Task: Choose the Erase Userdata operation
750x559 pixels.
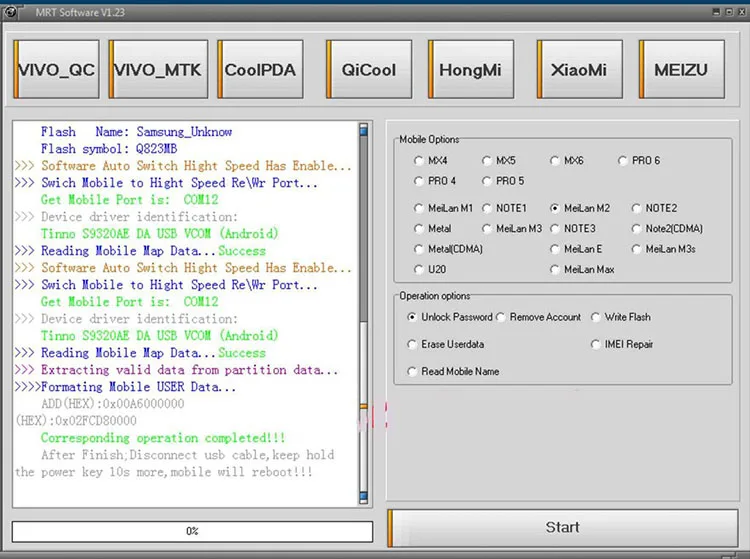Action: click(x=446, y=344)
